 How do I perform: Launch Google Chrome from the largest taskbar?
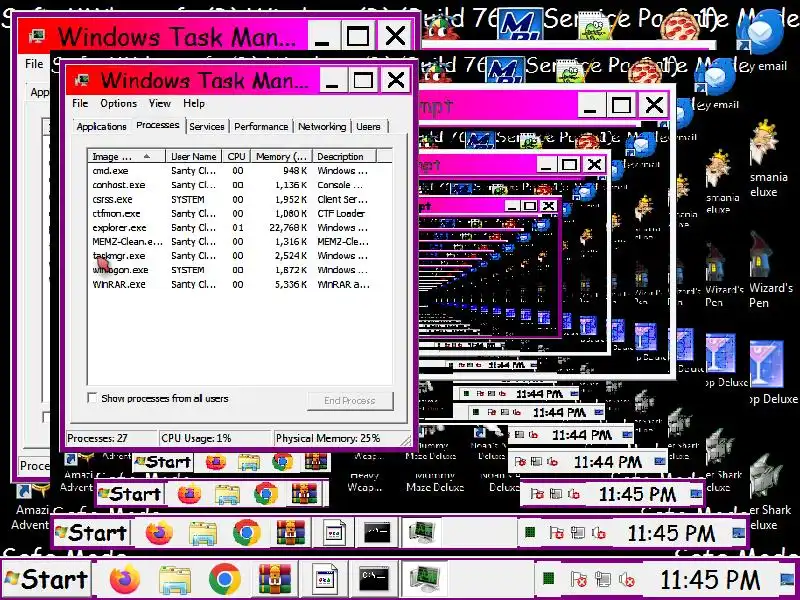coord(224,580)
